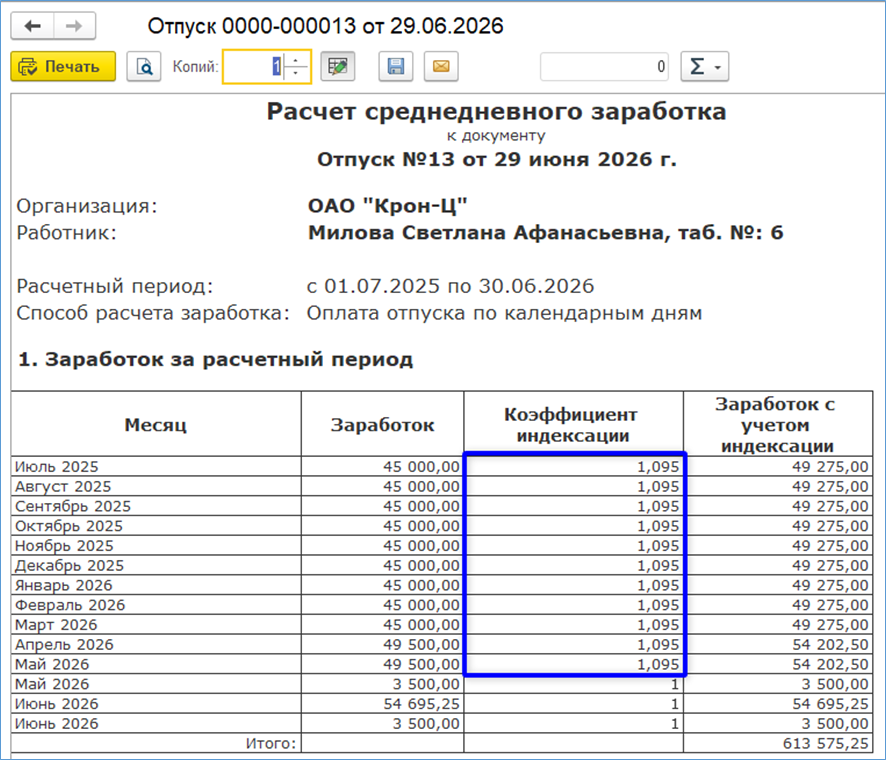Send by email with the envelope icon
886x760 pixels.
click(x=441, y=67)
